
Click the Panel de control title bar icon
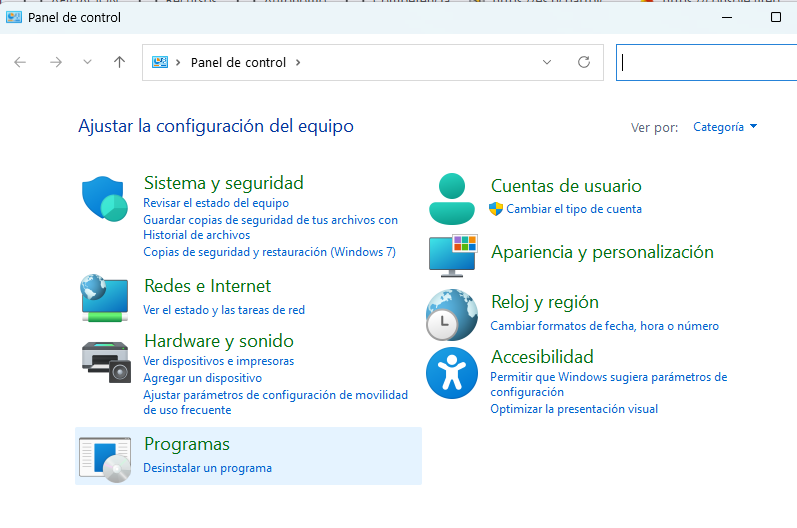[14, 17]
